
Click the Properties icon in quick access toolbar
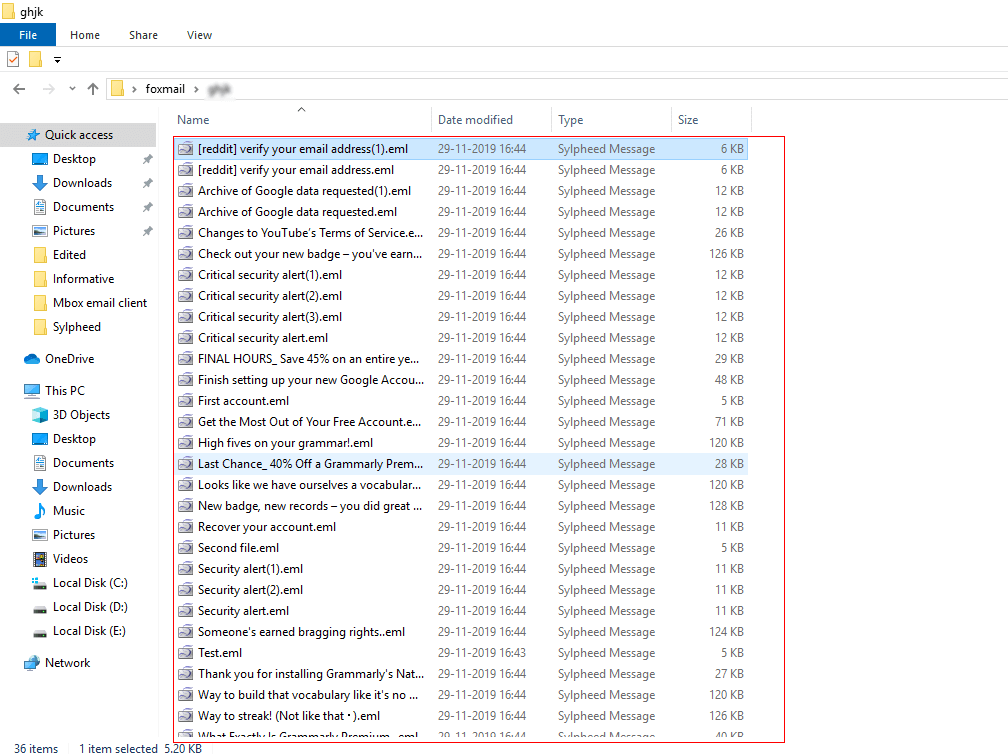coord(13,59)
